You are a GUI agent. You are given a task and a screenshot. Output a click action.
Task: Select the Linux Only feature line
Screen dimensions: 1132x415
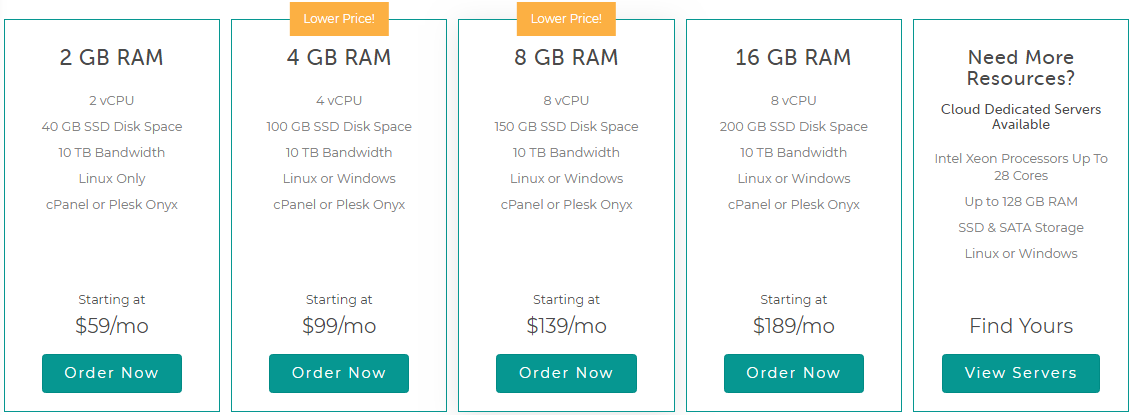[112, 178]
